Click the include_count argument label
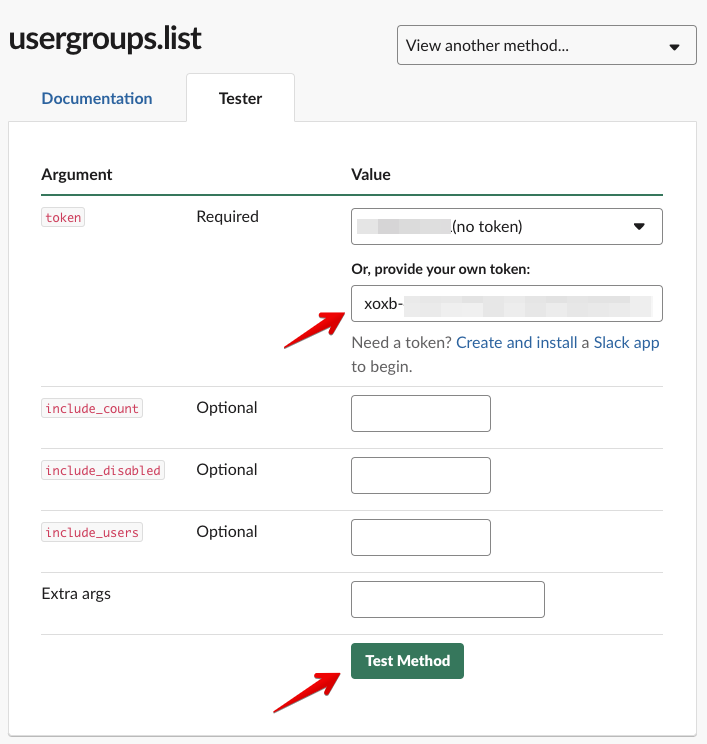707x744 pixels. [x=92, y=408]
